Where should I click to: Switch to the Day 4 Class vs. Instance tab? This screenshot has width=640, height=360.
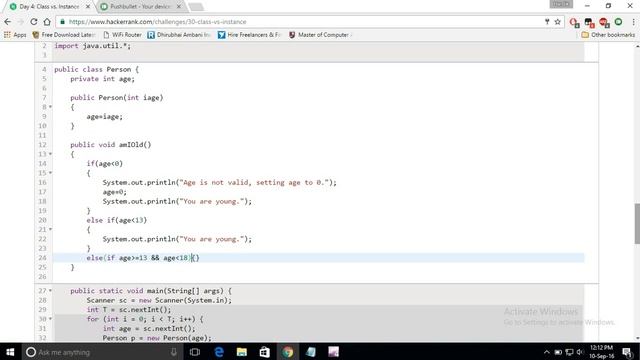[x=49, y=7]
